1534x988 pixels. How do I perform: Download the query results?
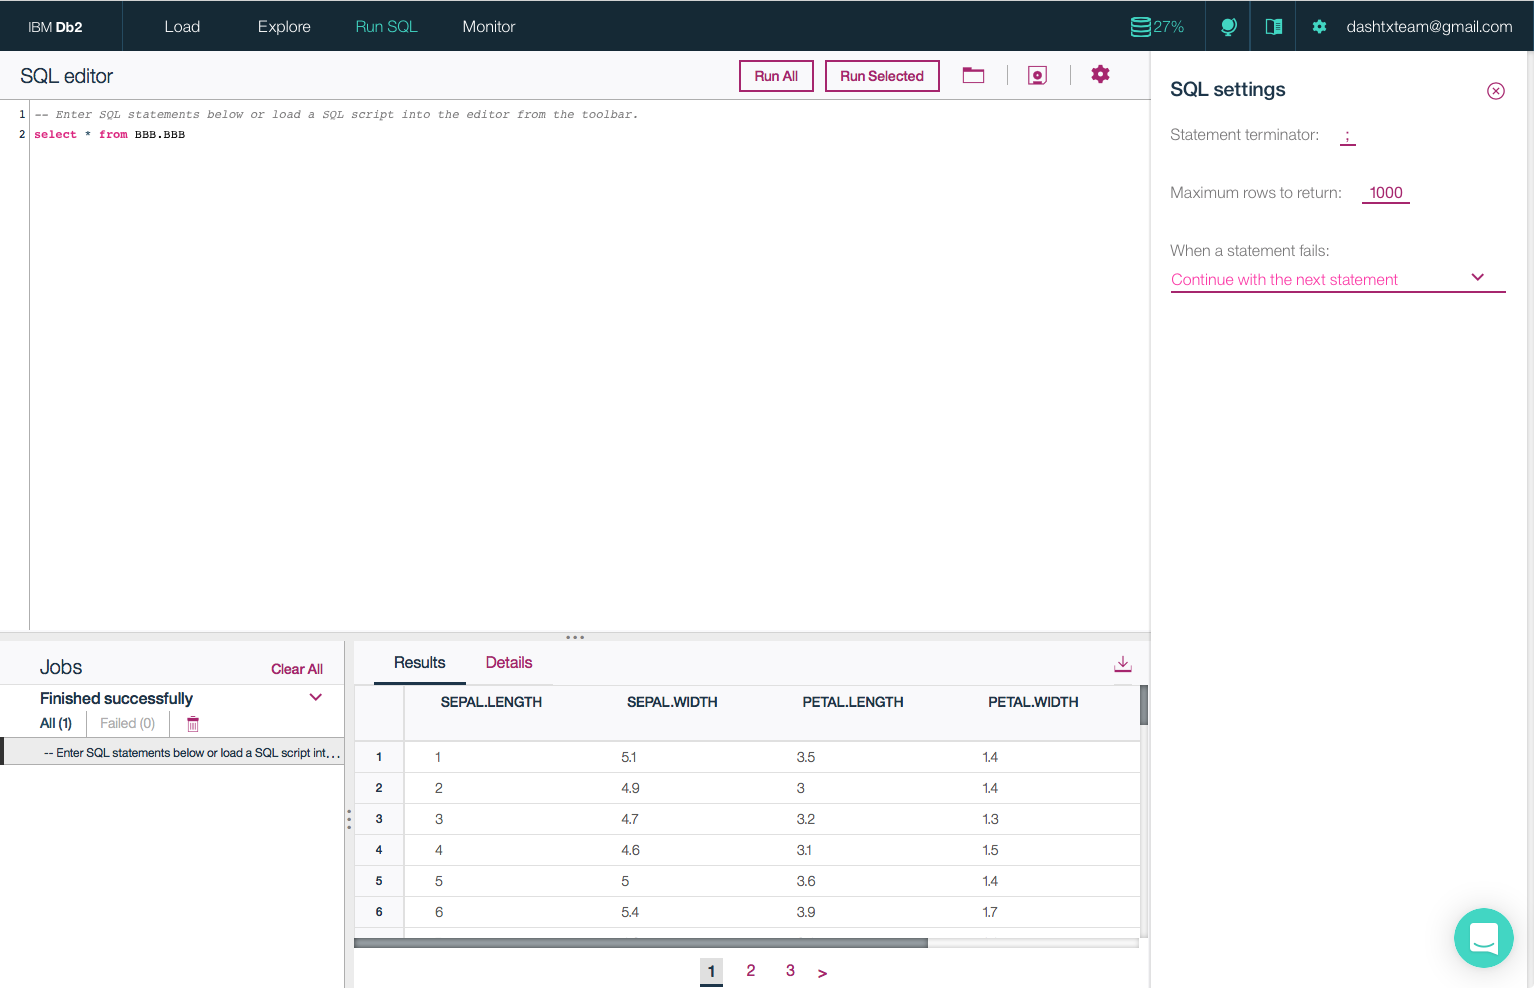[1122, 664]
